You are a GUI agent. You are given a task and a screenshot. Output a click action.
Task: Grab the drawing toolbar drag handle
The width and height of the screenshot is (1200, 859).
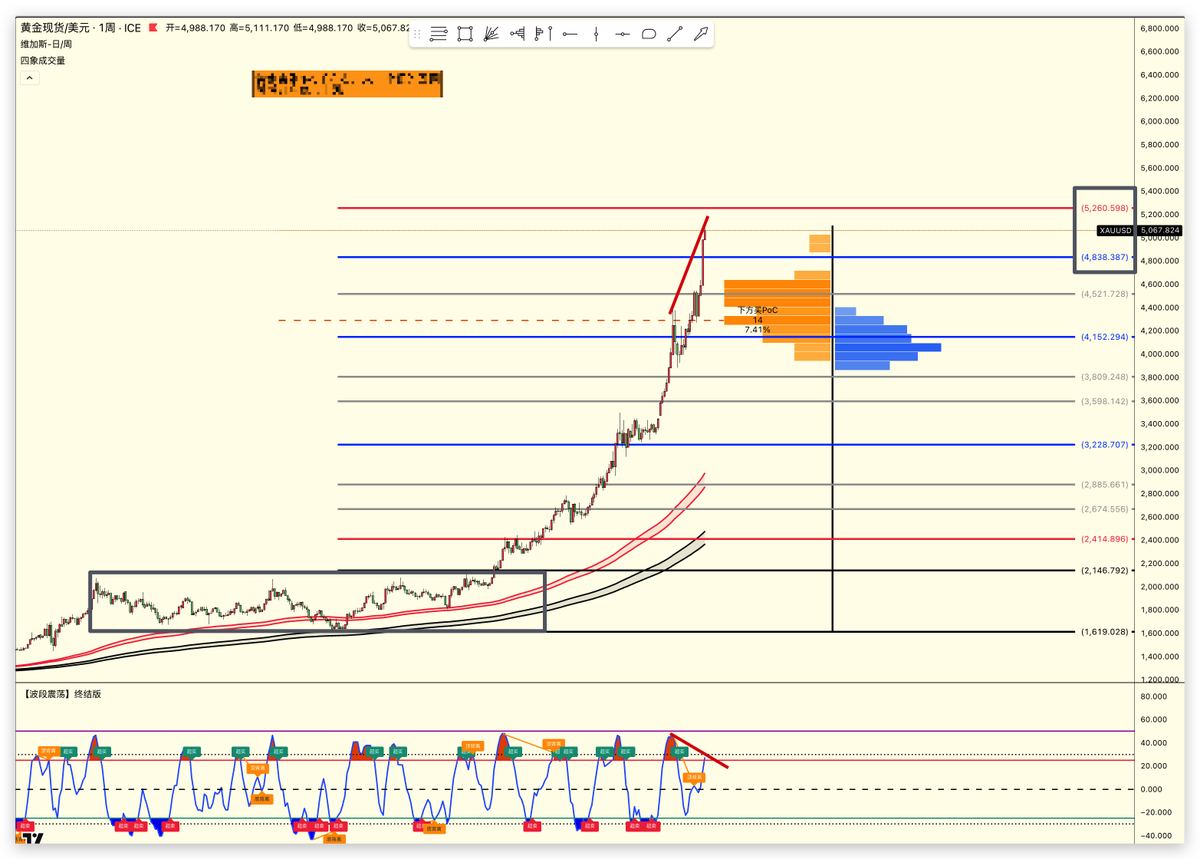[418, 34]
